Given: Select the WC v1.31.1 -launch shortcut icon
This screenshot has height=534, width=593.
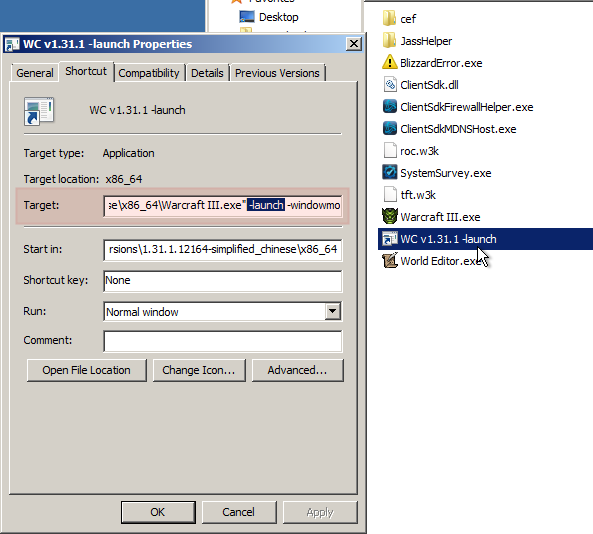Looking at the screenshot, I should point(390,239).
